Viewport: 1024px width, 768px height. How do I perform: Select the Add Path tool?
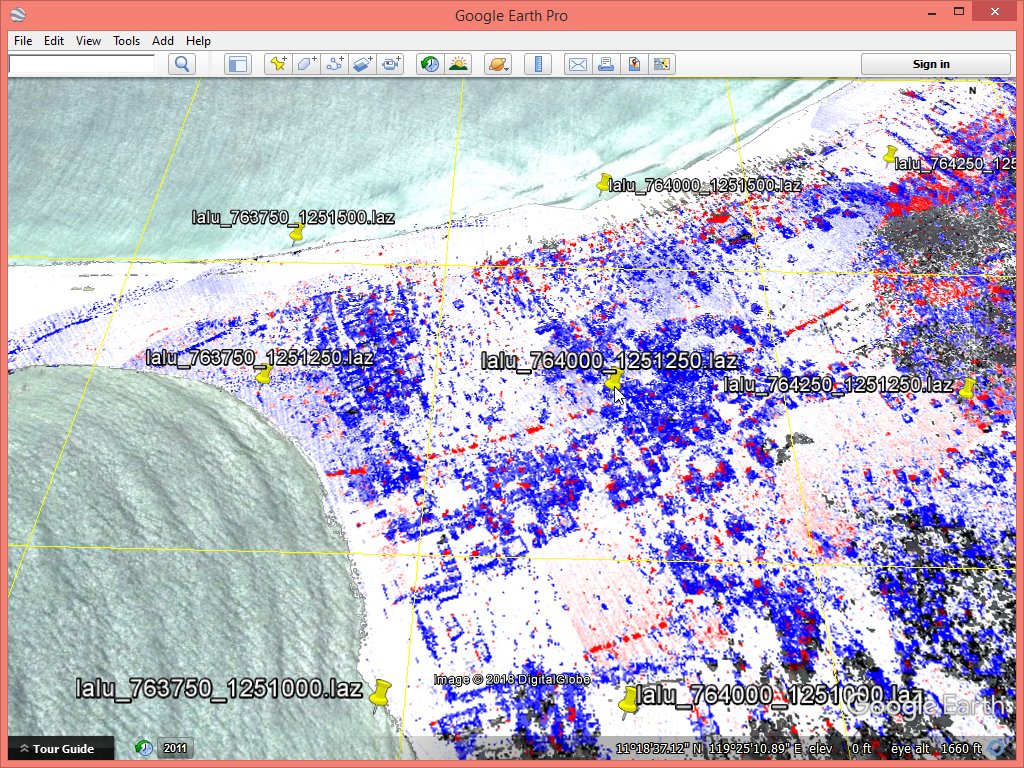pos(334,64)
